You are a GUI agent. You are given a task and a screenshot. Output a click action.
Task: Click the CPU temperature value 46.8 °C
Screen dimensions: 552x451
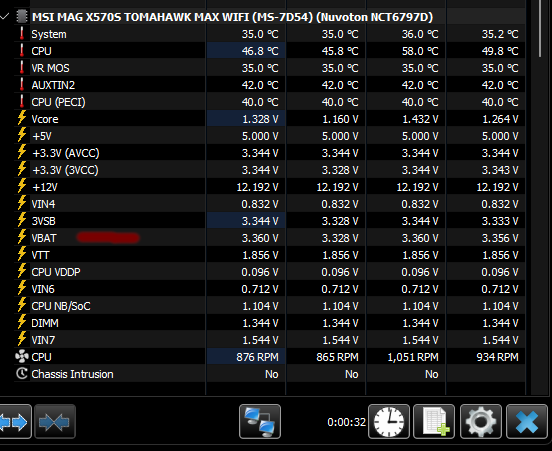coord(260,51)
